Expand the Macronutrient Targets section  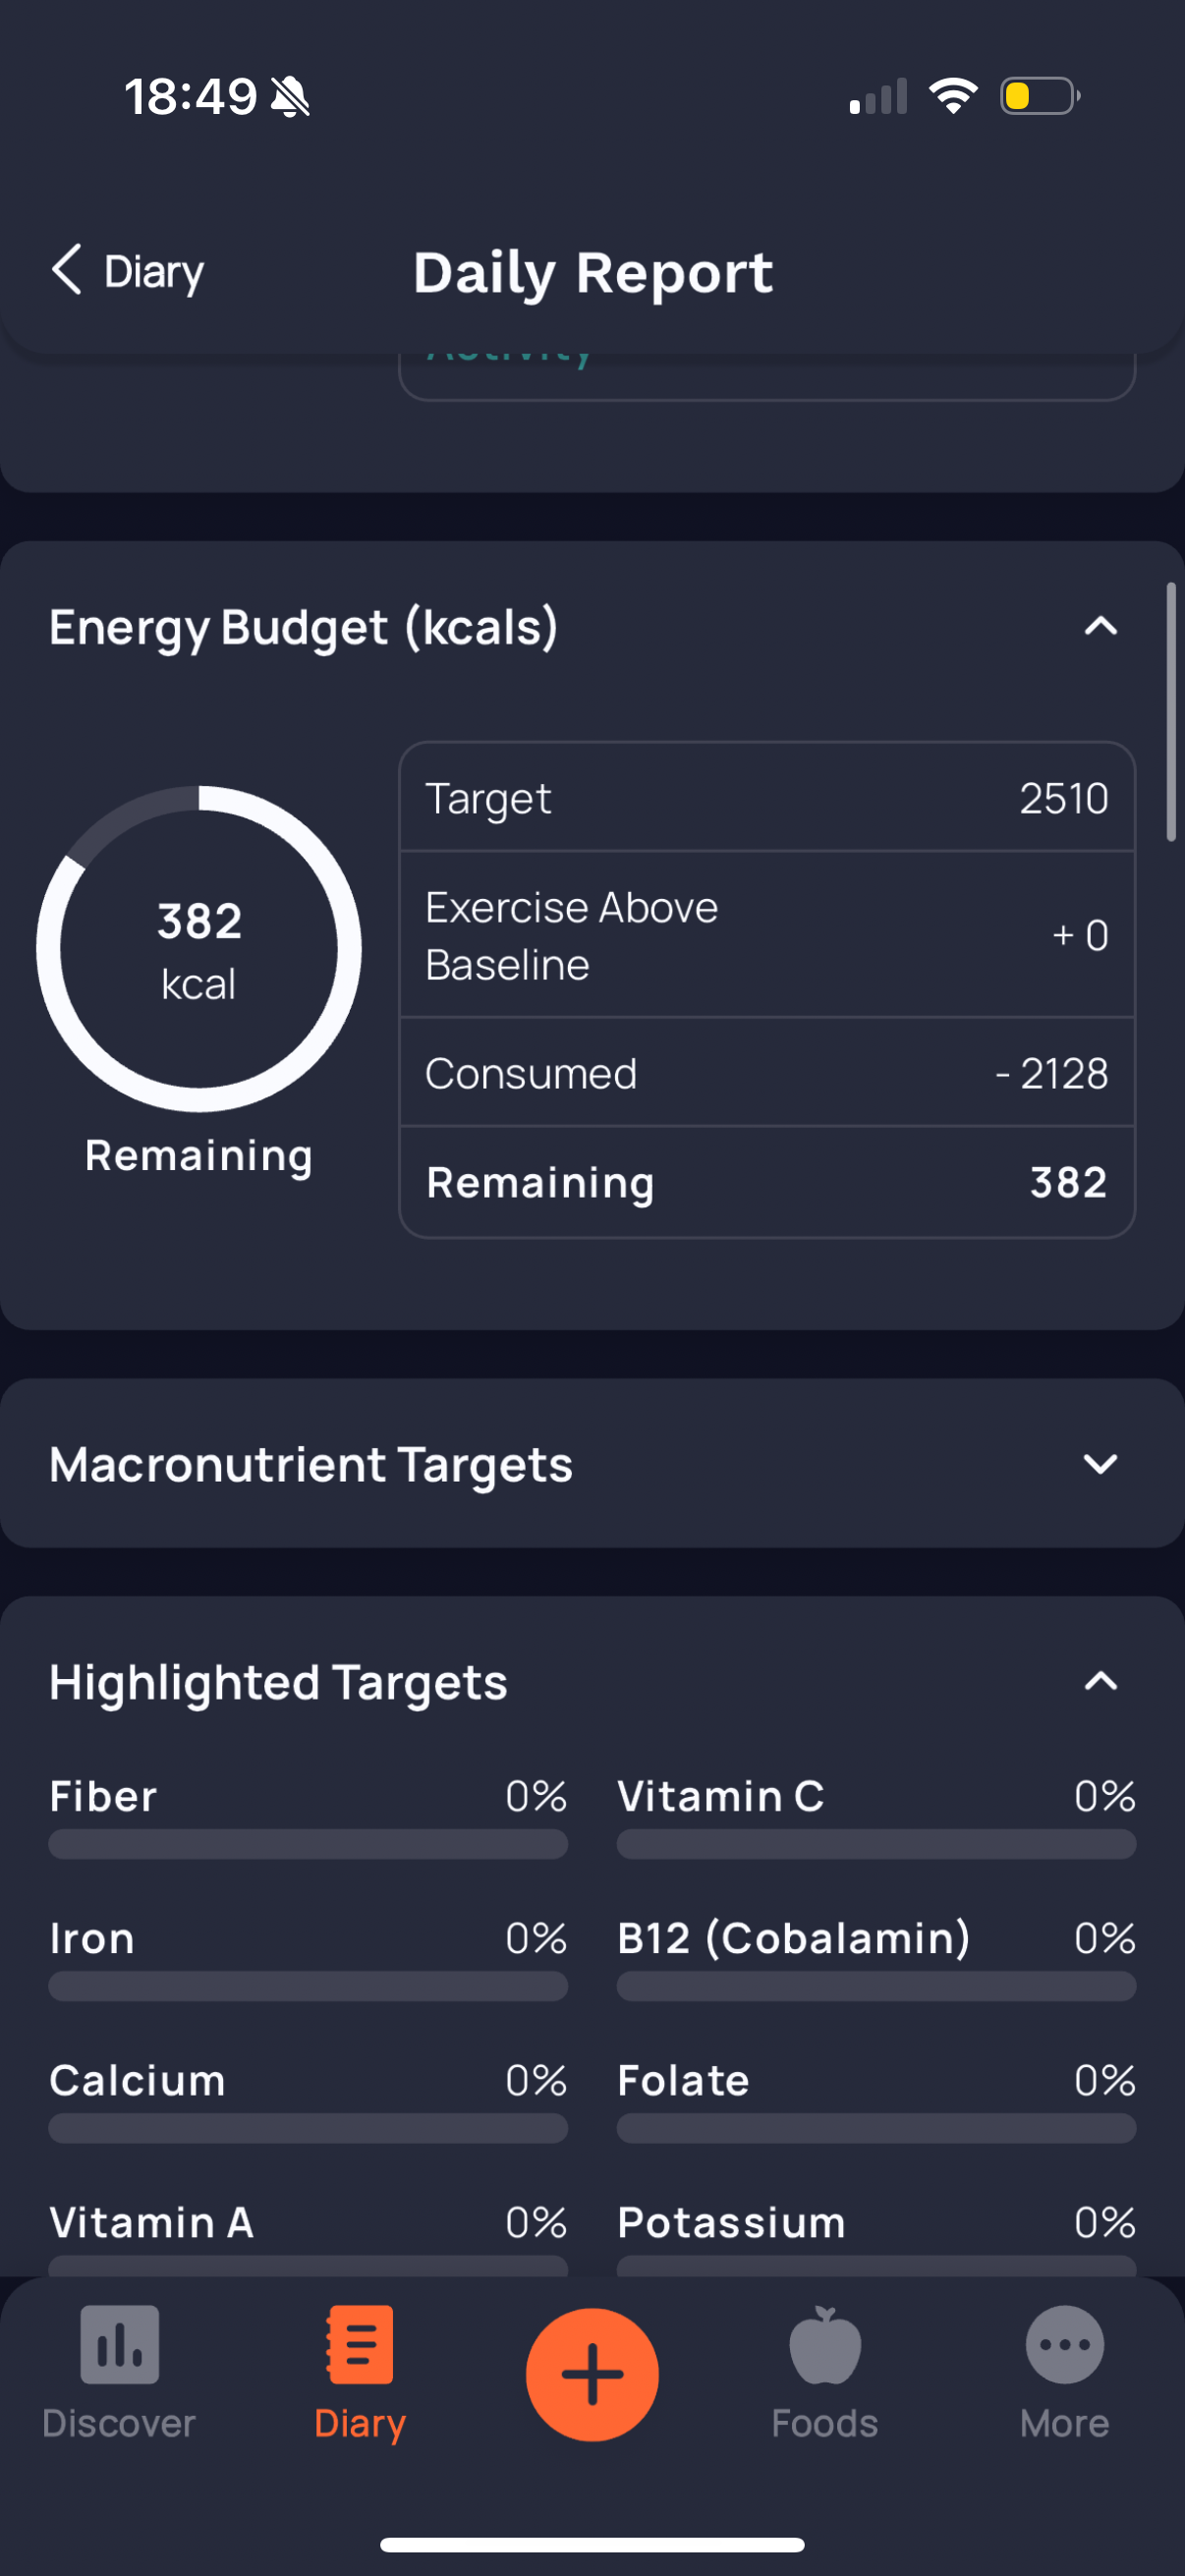(1100, 1464)
